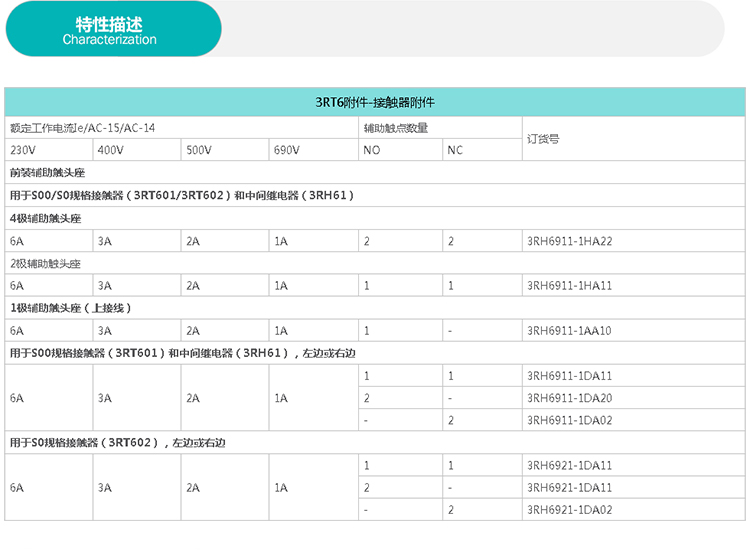Image resolution: width=750 pixels, height=550 pixels.
Task: Click order number 3RH6911-1DA02
Action: click(570, 420)
